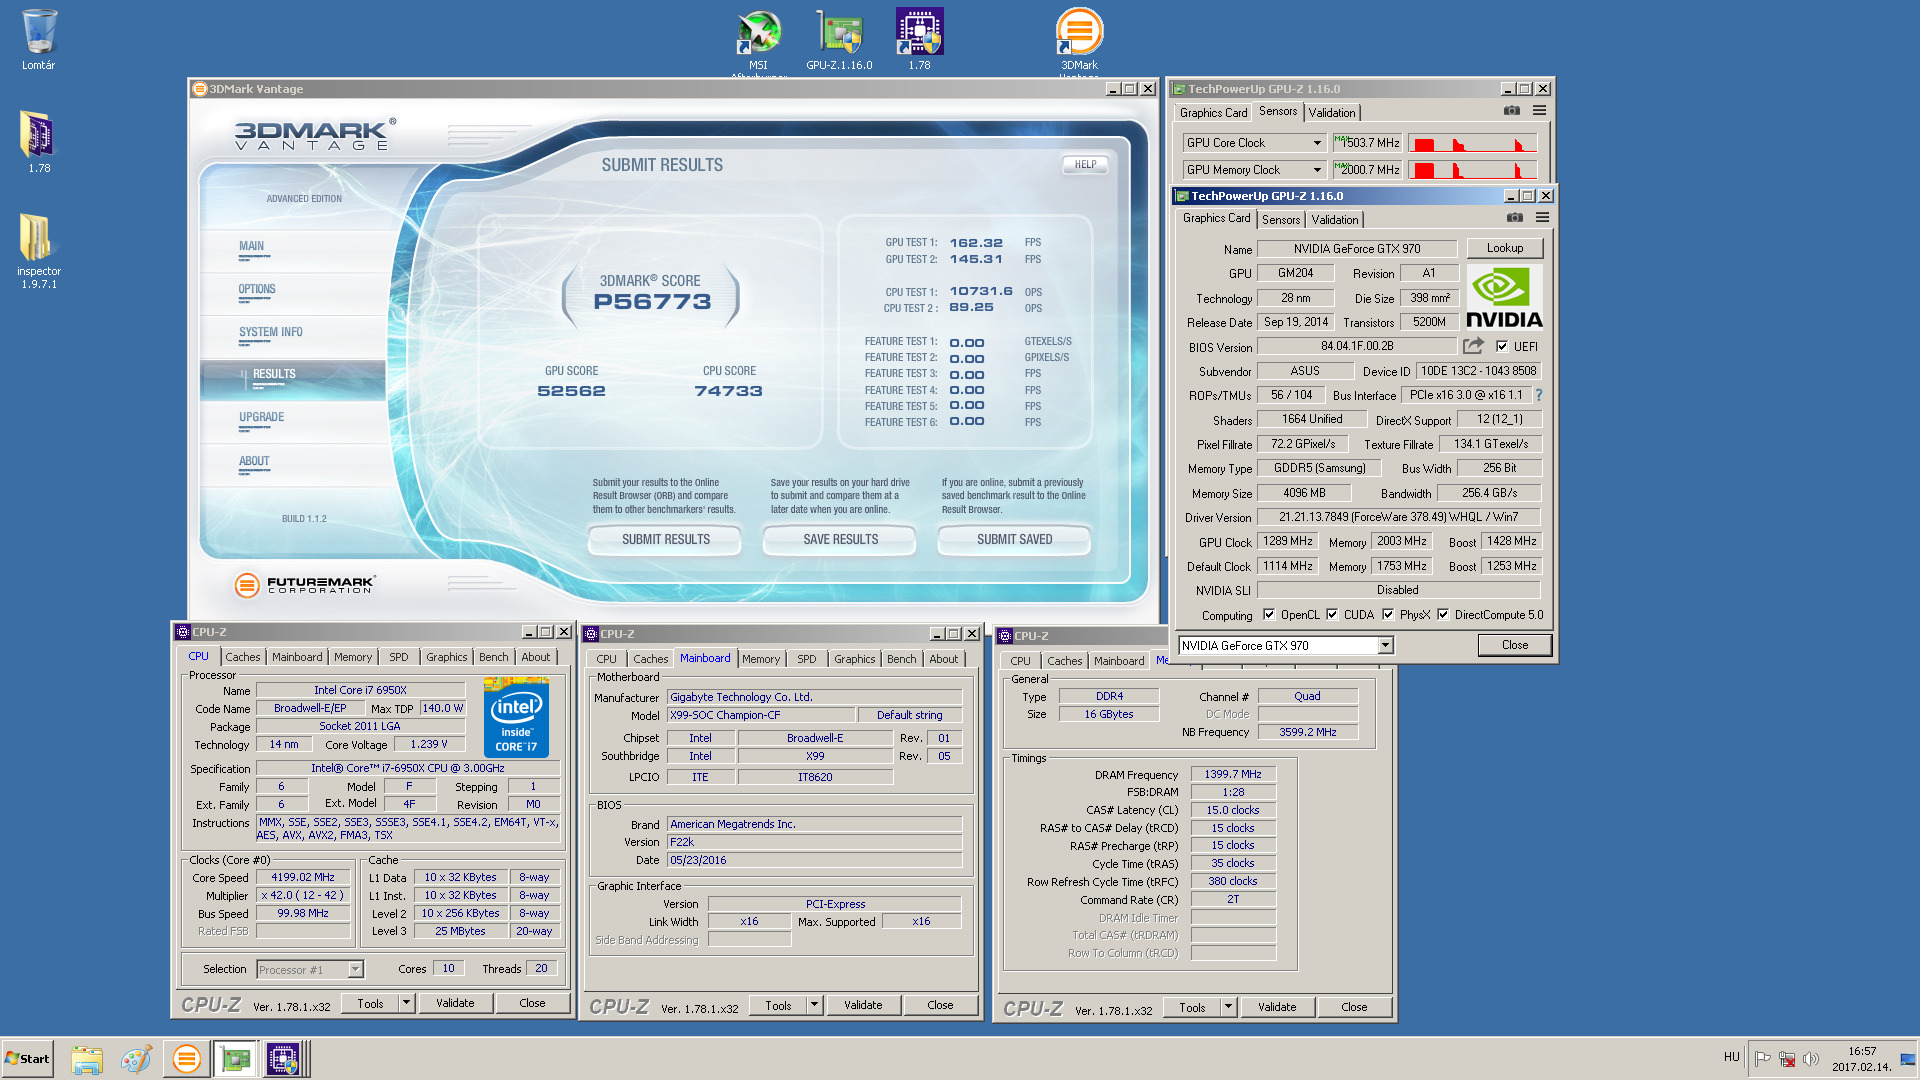Viewport: 1920px width, 1080px height.
Task: Toggle the OpenCL computing checkbox
Action: [x=1269, y=615]
